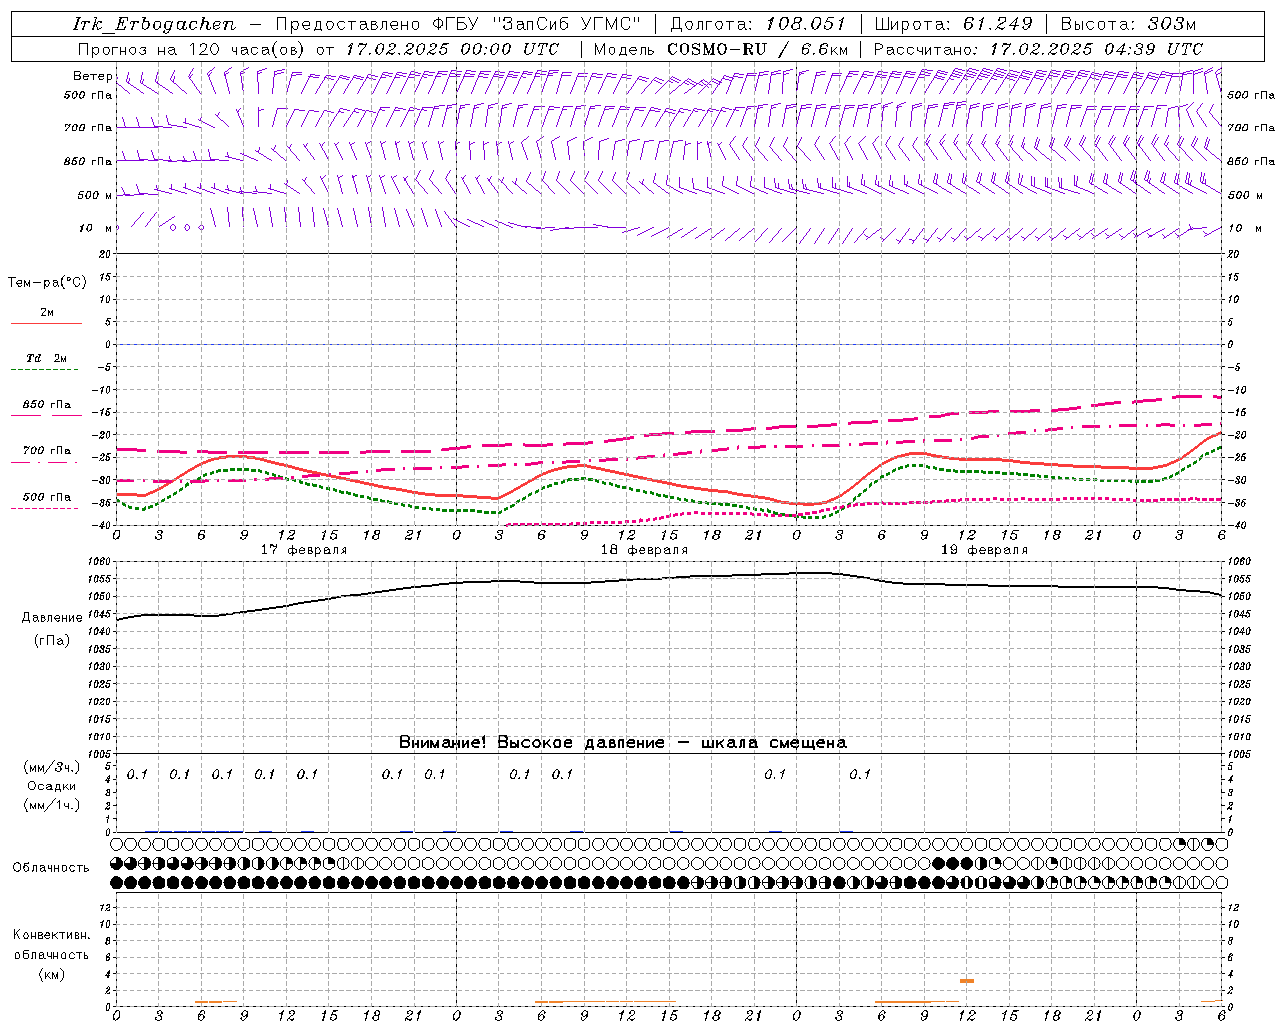Viewport: 1280px width, 1024px height.
Task: Click the calculation time 17.02.2025 04:39 UTC
Action: (x=1096, y=49)
